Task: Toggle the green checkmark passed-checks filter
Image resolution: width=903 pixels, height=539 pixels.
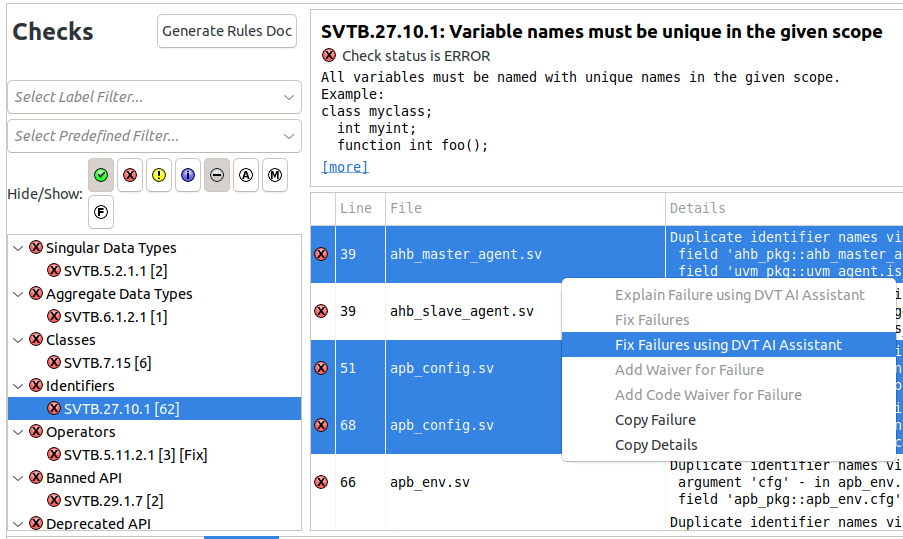Action: (101, 175)
